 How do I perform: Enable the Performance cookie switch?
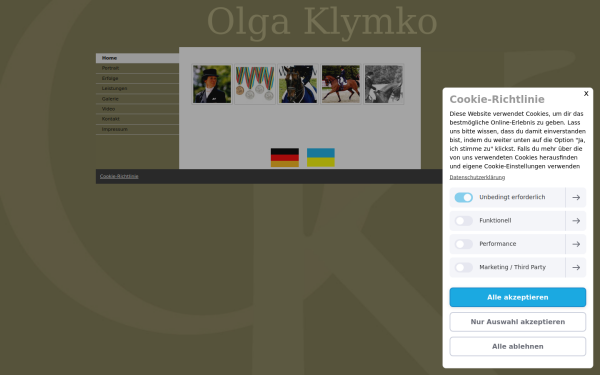463,244
